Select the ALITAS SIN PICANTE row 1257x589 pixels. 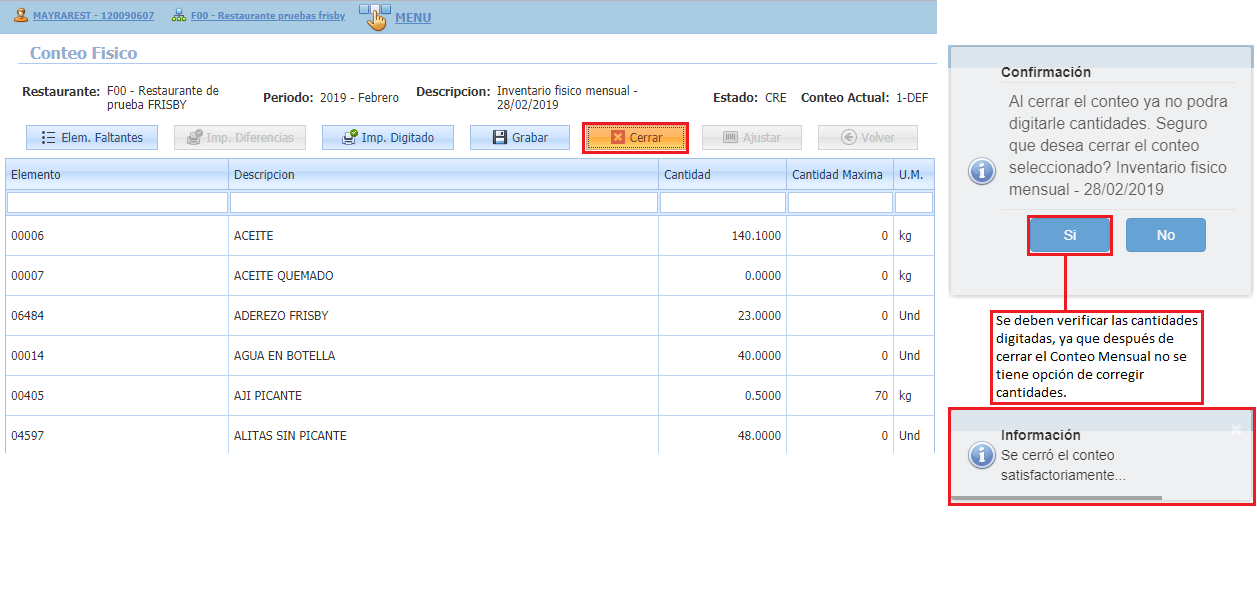[470, 435]
